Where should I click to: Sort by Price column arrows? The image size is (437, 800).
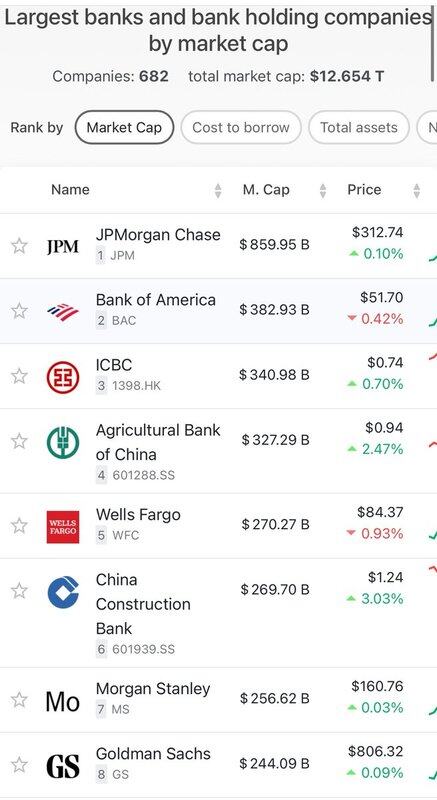(417, 191)
